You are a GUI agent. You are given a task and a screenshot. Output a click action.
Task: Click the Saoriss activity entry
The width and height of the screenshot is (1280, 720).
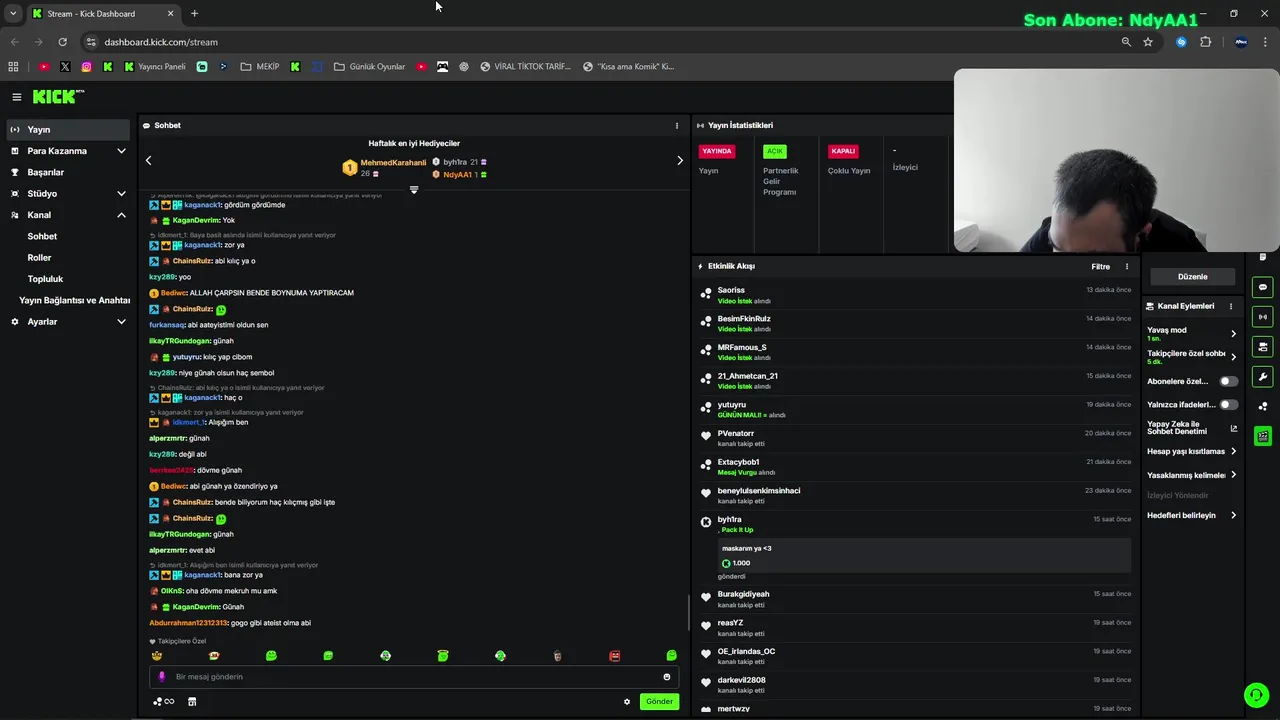click(915, 295)
